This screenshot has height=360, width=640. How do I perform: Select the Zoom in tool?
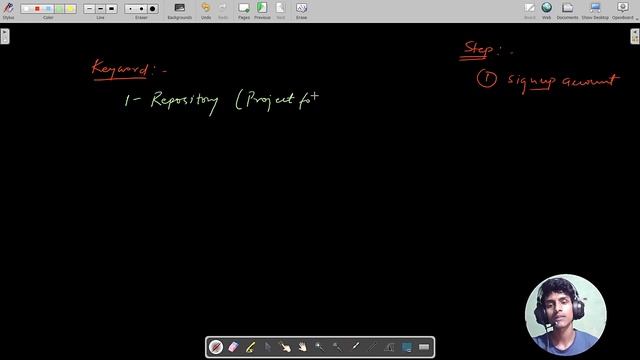point(320,347)
